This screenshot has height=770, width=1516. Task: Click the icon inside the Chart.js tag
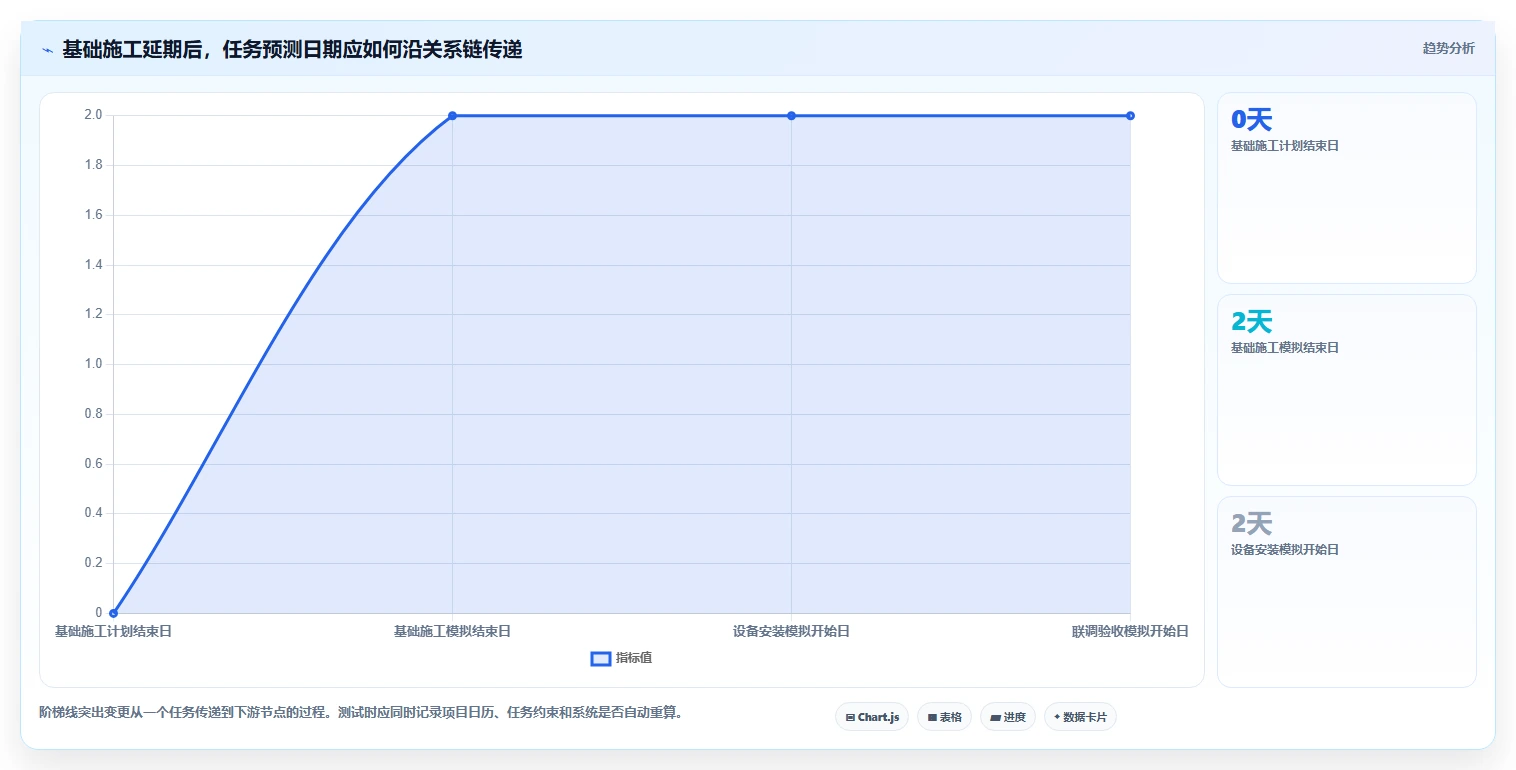point(850,717)
